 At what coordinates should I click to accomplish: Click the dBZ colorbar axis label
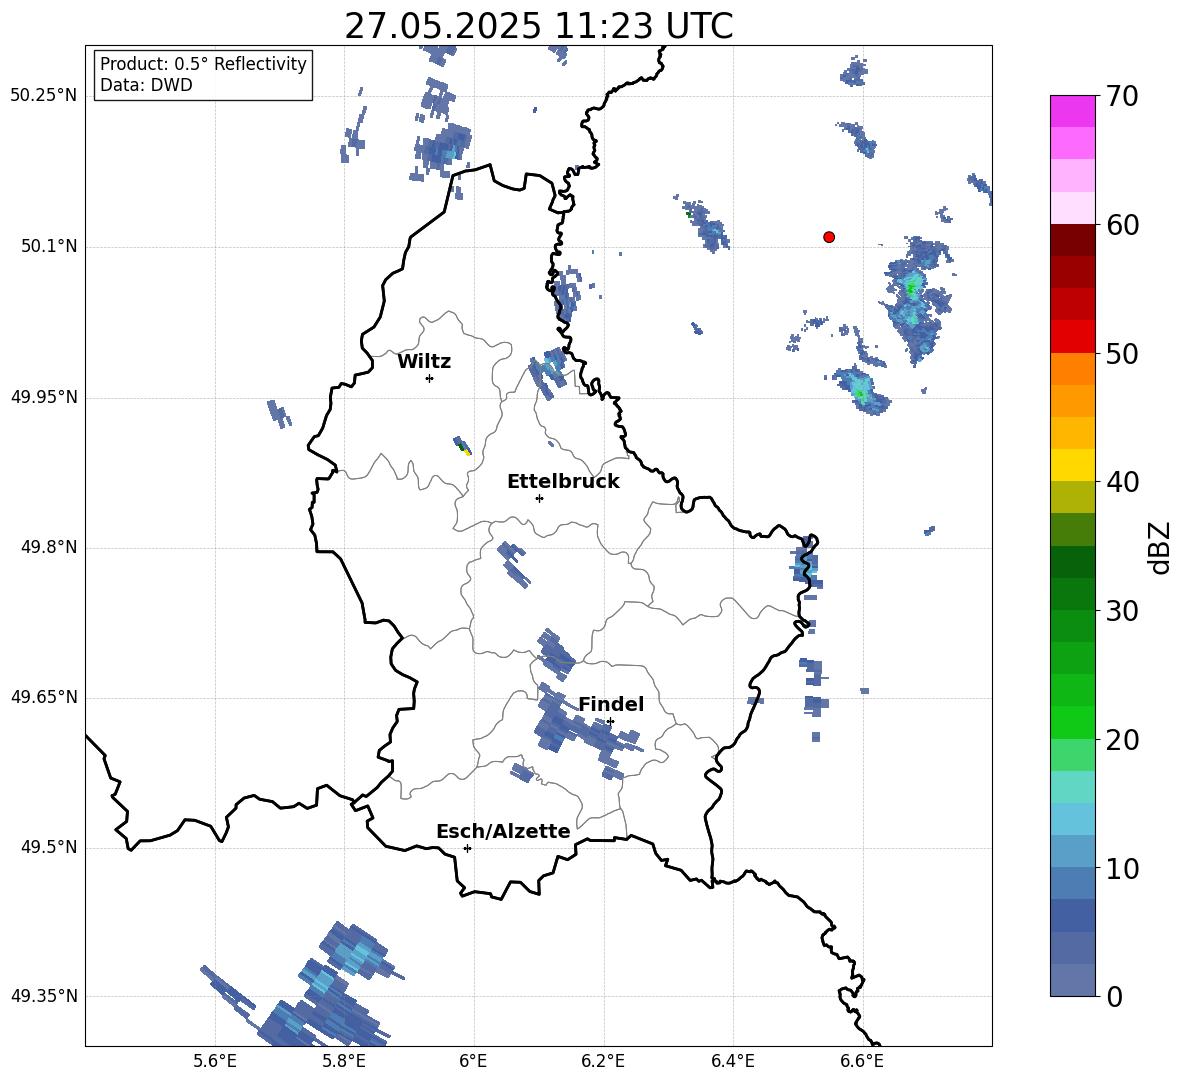pos(1158,547)
